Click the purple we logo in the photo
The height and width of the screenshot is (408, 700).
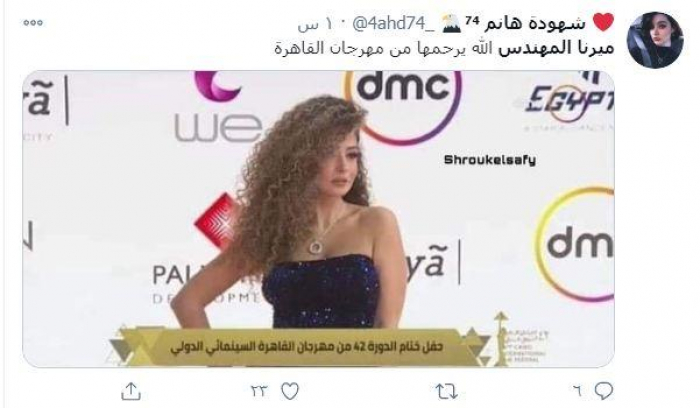[218, 107]
